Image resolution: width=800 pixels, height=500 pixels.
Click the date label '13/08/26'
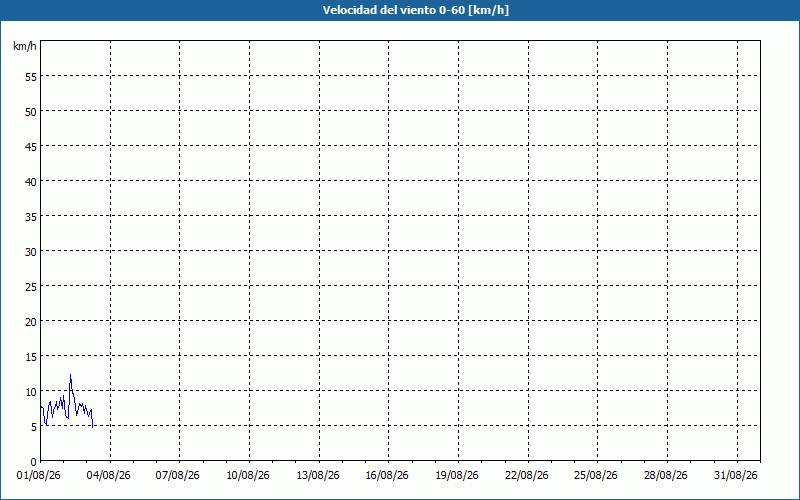point(318,476)
